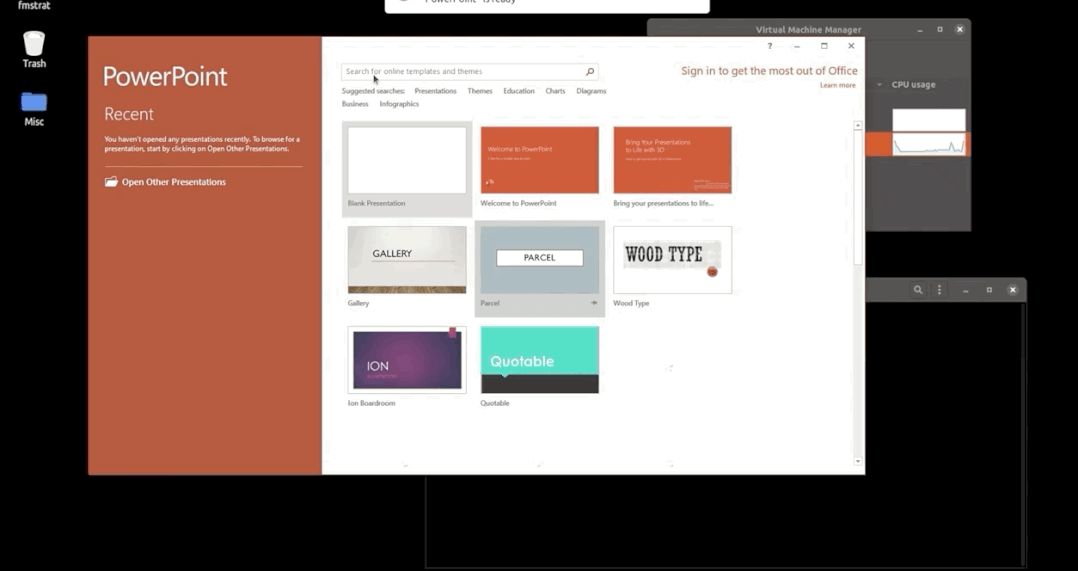Click the template search input field
This screenshot has height=571, width=1078.
click(x=470, y=71)
